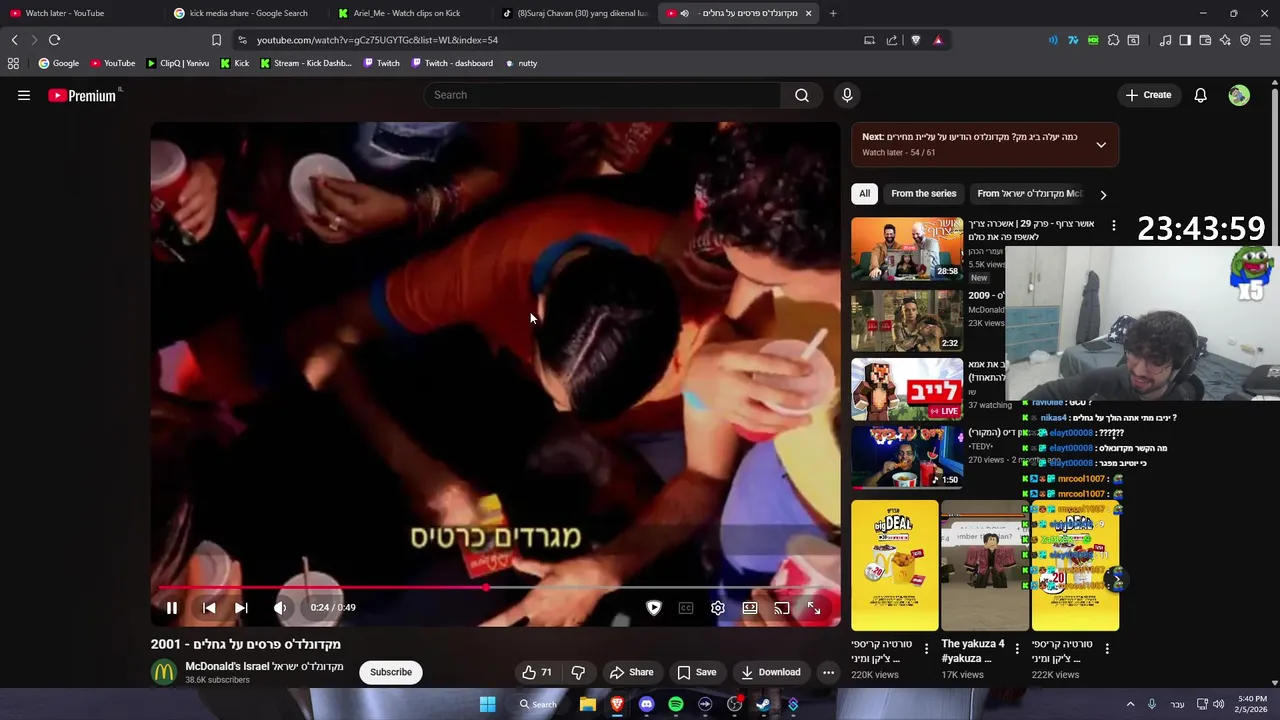Skip to the previous video in playlist
Viewport: 1280px width, 720px height.
[209, 607]
